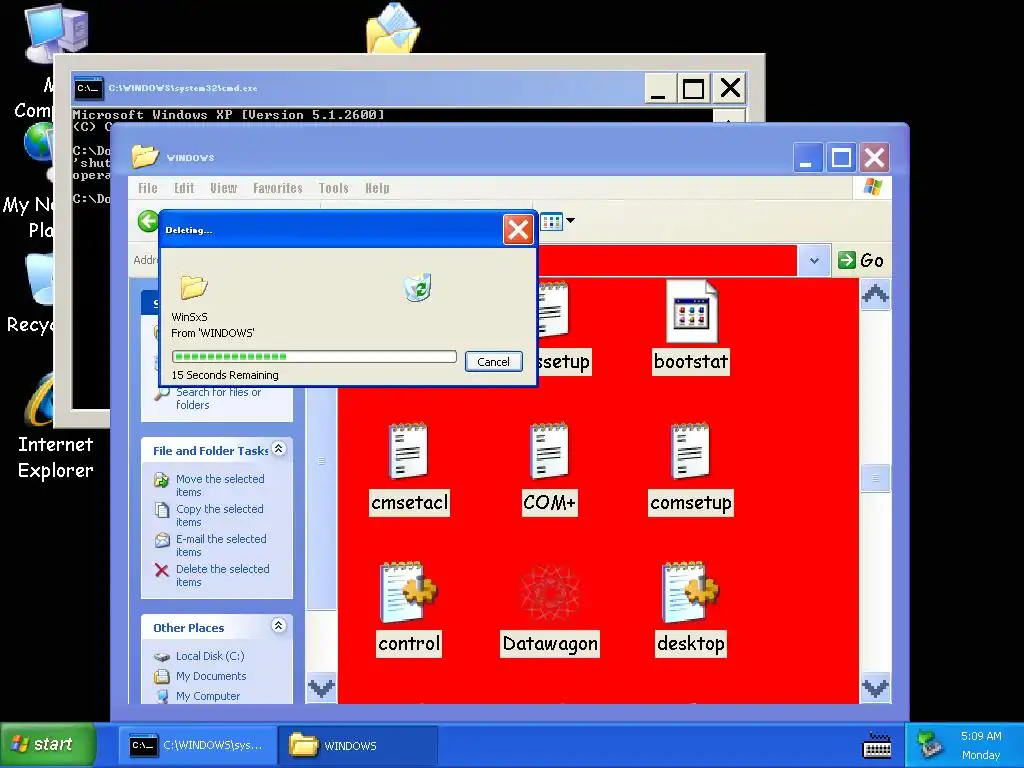This screenshot has height=768, width=1024.
Task: Click the WINDOWS taskbar button
Action: pos(358,745)
